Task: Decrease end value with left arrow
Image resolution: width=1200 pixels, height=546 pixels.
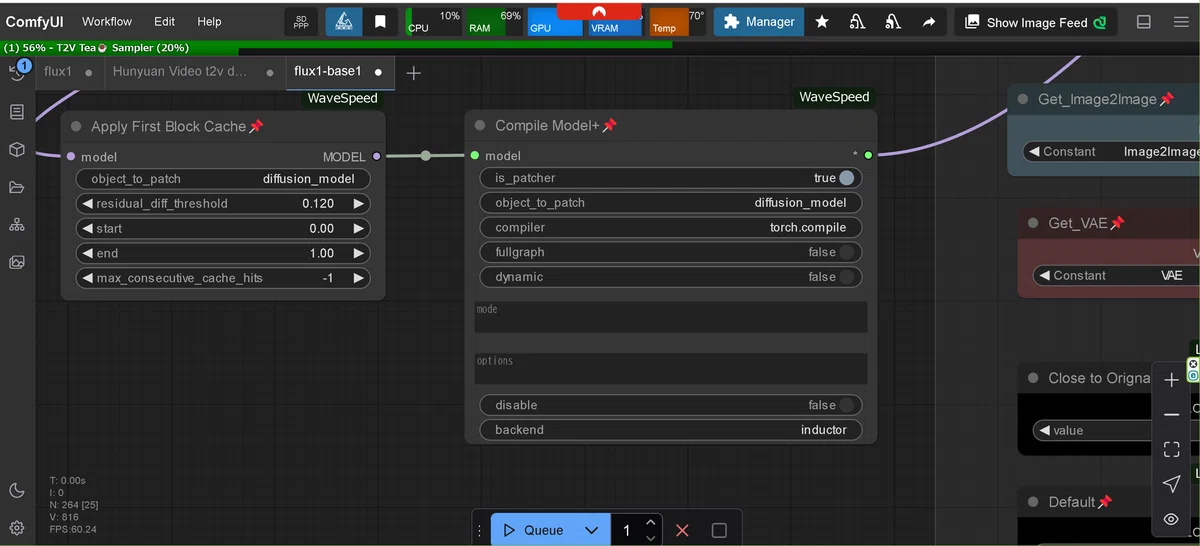Action: 87,253
